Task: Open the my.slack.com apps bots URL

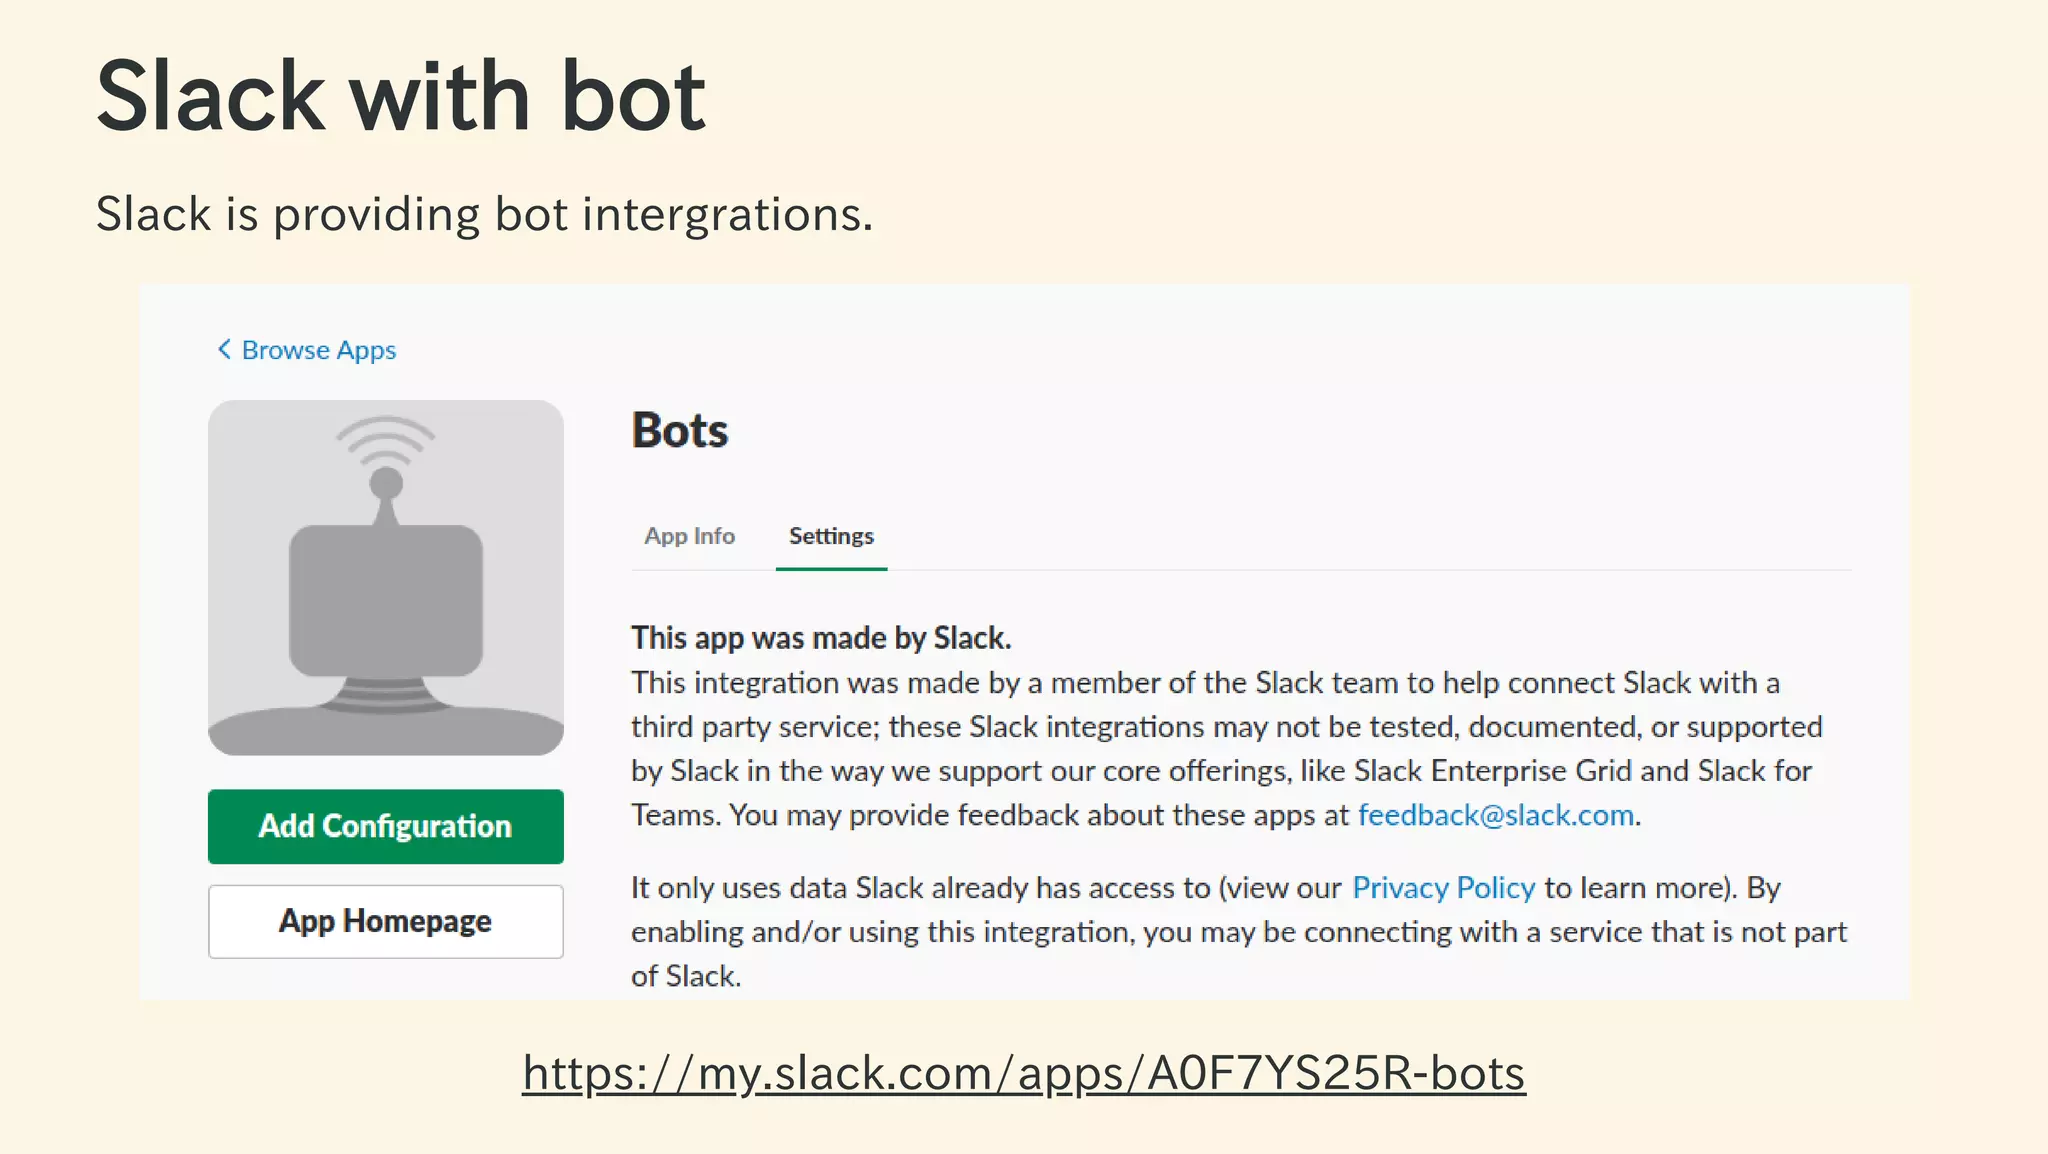Action: click(x=1024, y=1073)
